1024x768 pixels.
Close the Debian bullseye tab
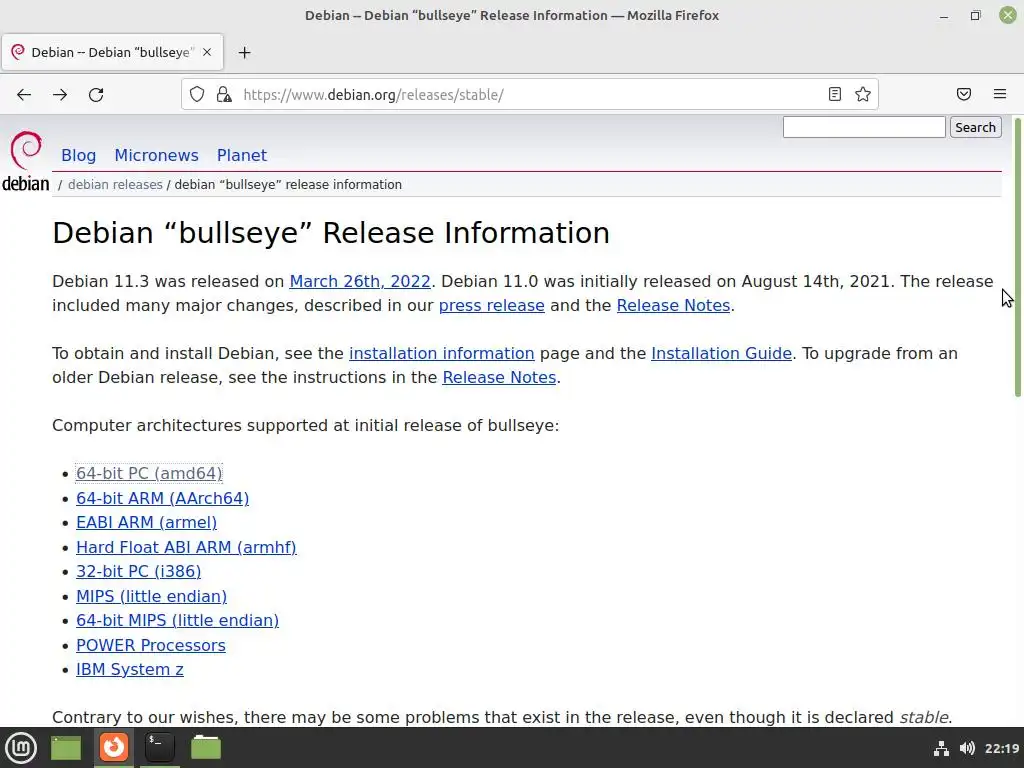(207, 52)
